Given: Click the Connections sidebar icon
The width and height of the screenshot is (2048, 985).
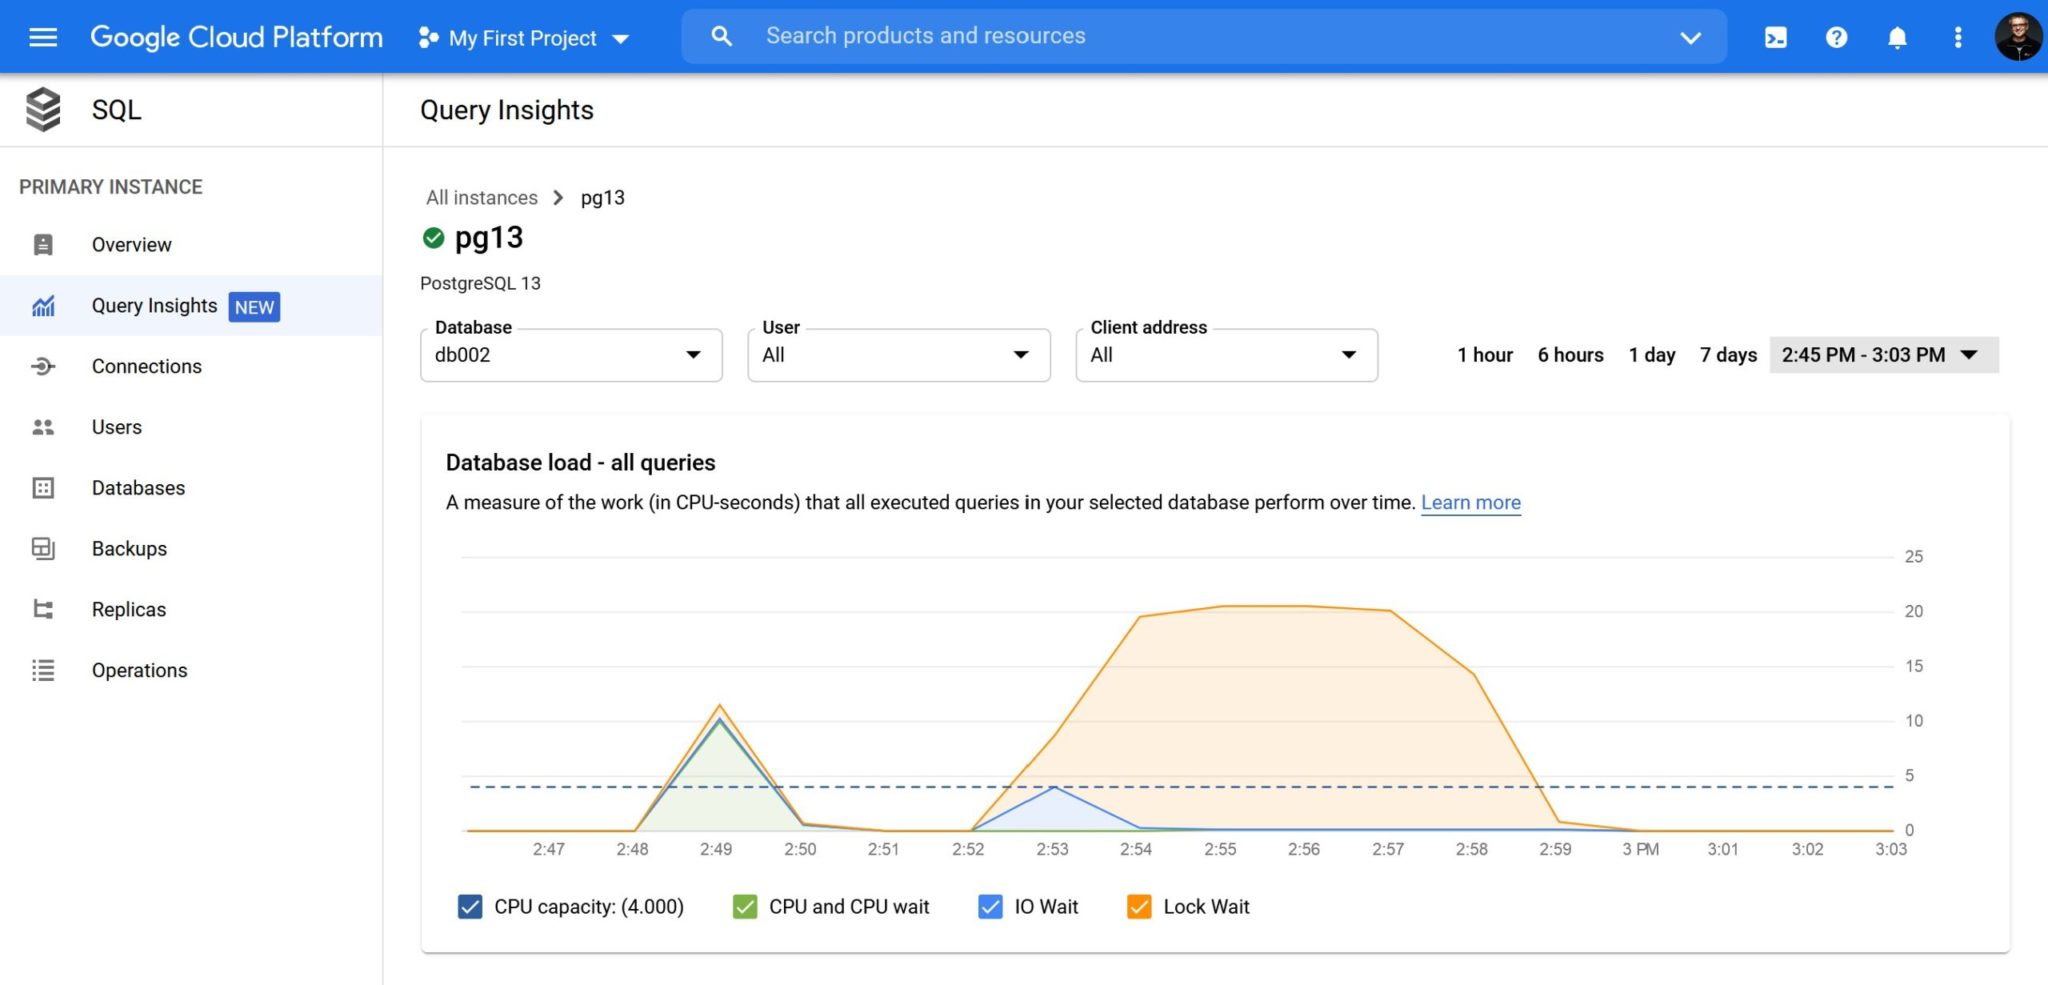Looking at the screenshot, I should pyautogui.click(x=43, y=367).
